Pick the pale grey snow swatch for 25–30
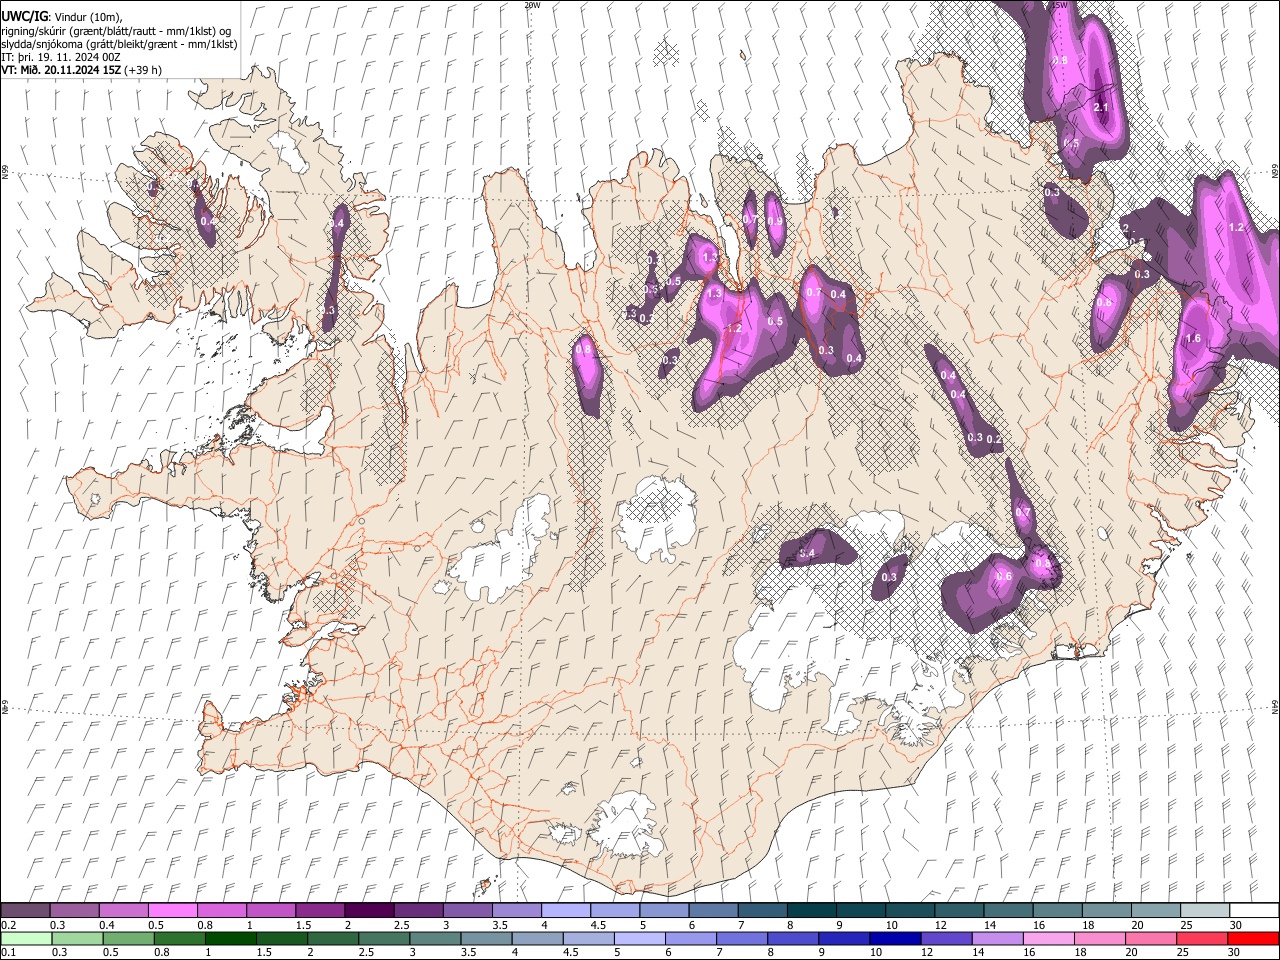Screen dimensions: 1280x960 tap(1205, 911)
